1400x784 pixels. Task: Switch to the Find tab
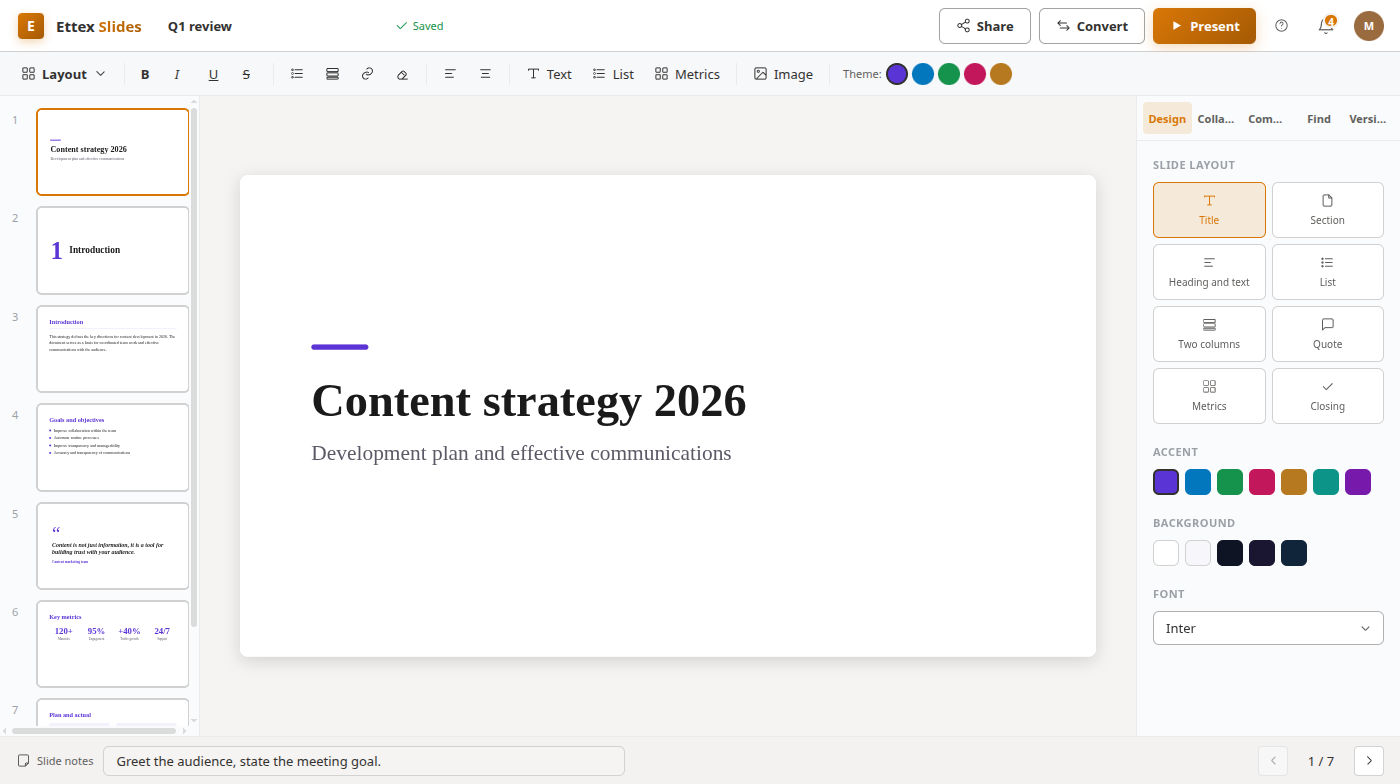[1319, 119]
